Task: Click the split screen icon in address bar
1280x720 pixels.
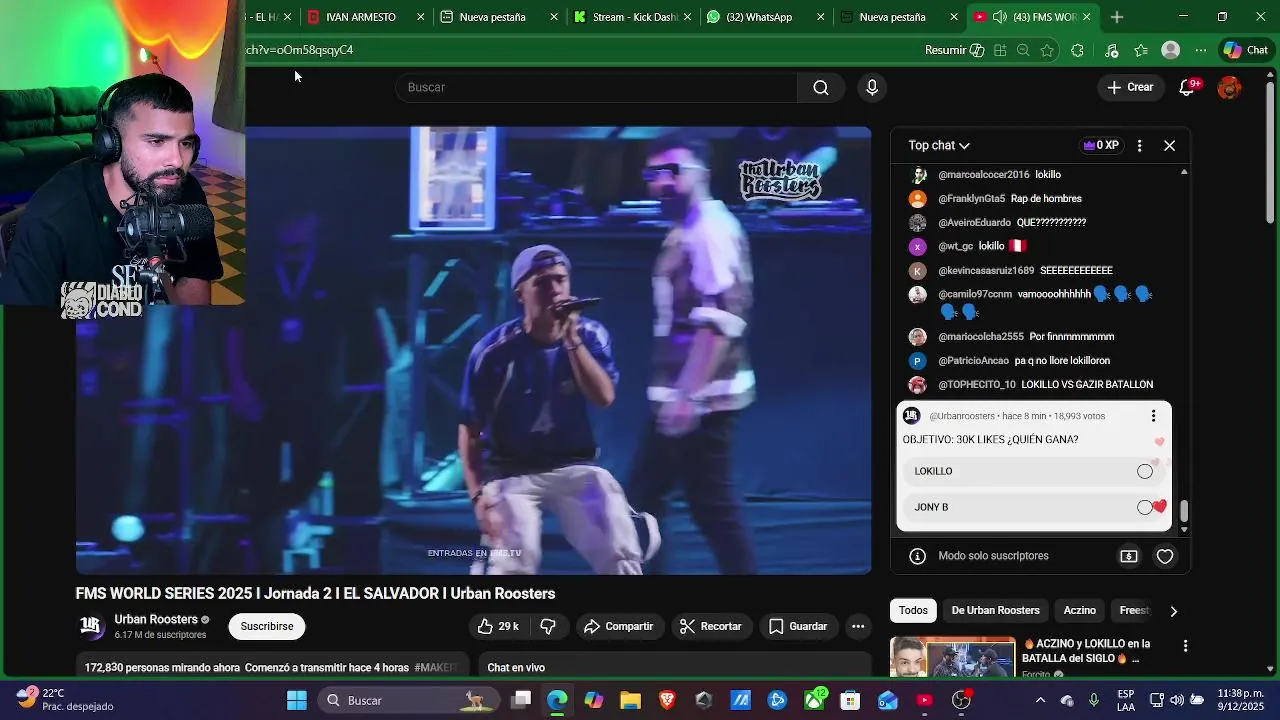Action: pos(999,50)
